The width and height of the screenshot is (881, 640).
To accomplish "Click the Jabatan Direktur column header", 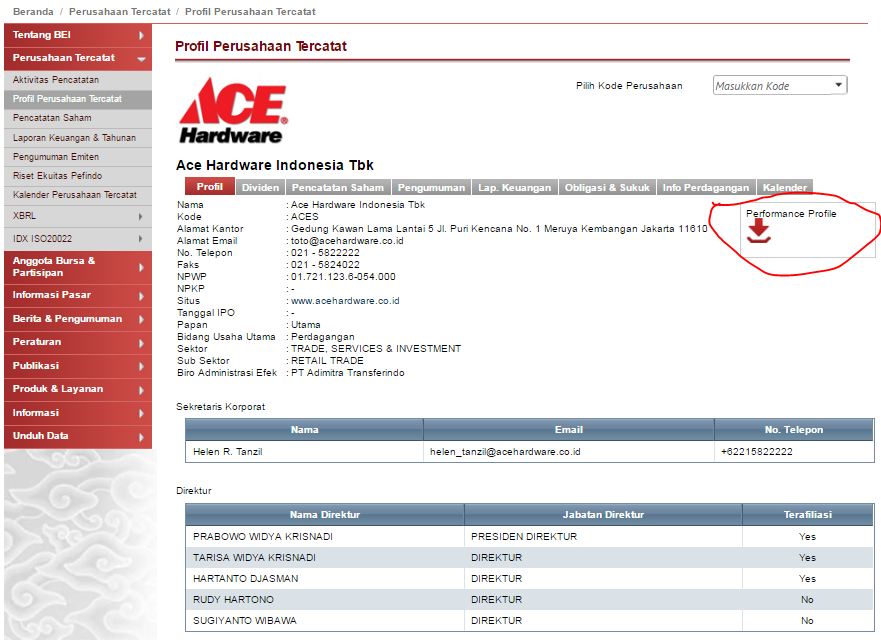I will coord(603,514).
